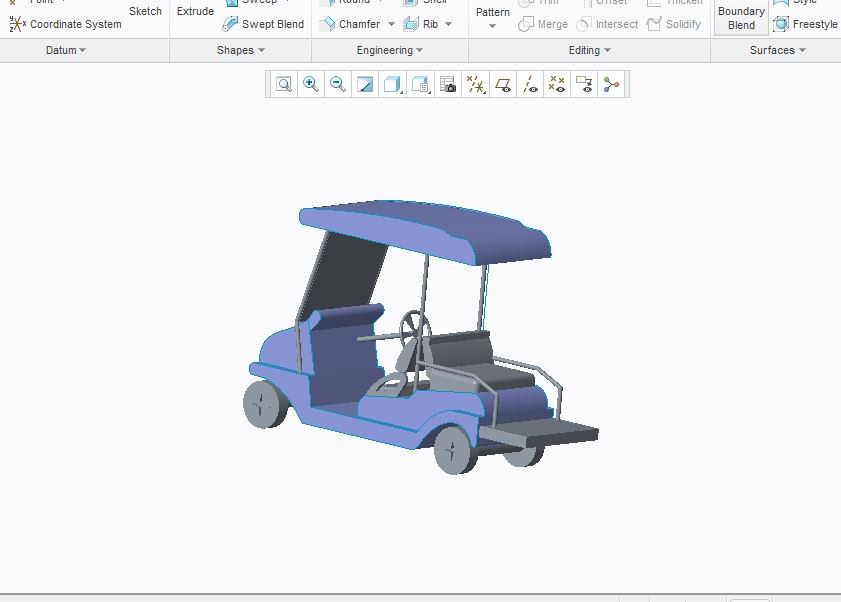
Task: Toggle datum point display visibility
Action: tap(556, 84)
